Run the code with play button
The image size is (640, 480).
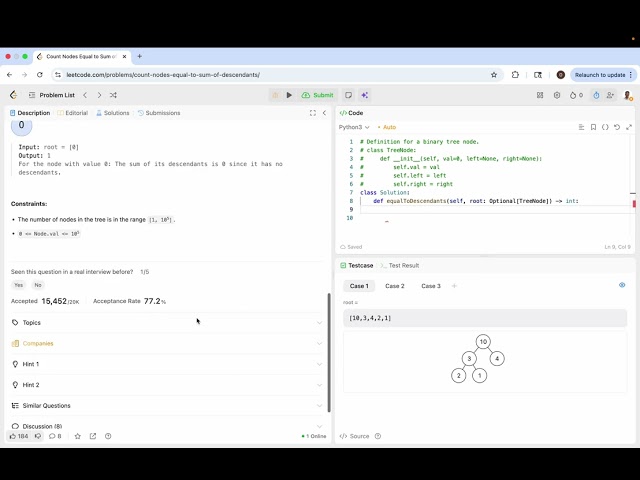289,95
